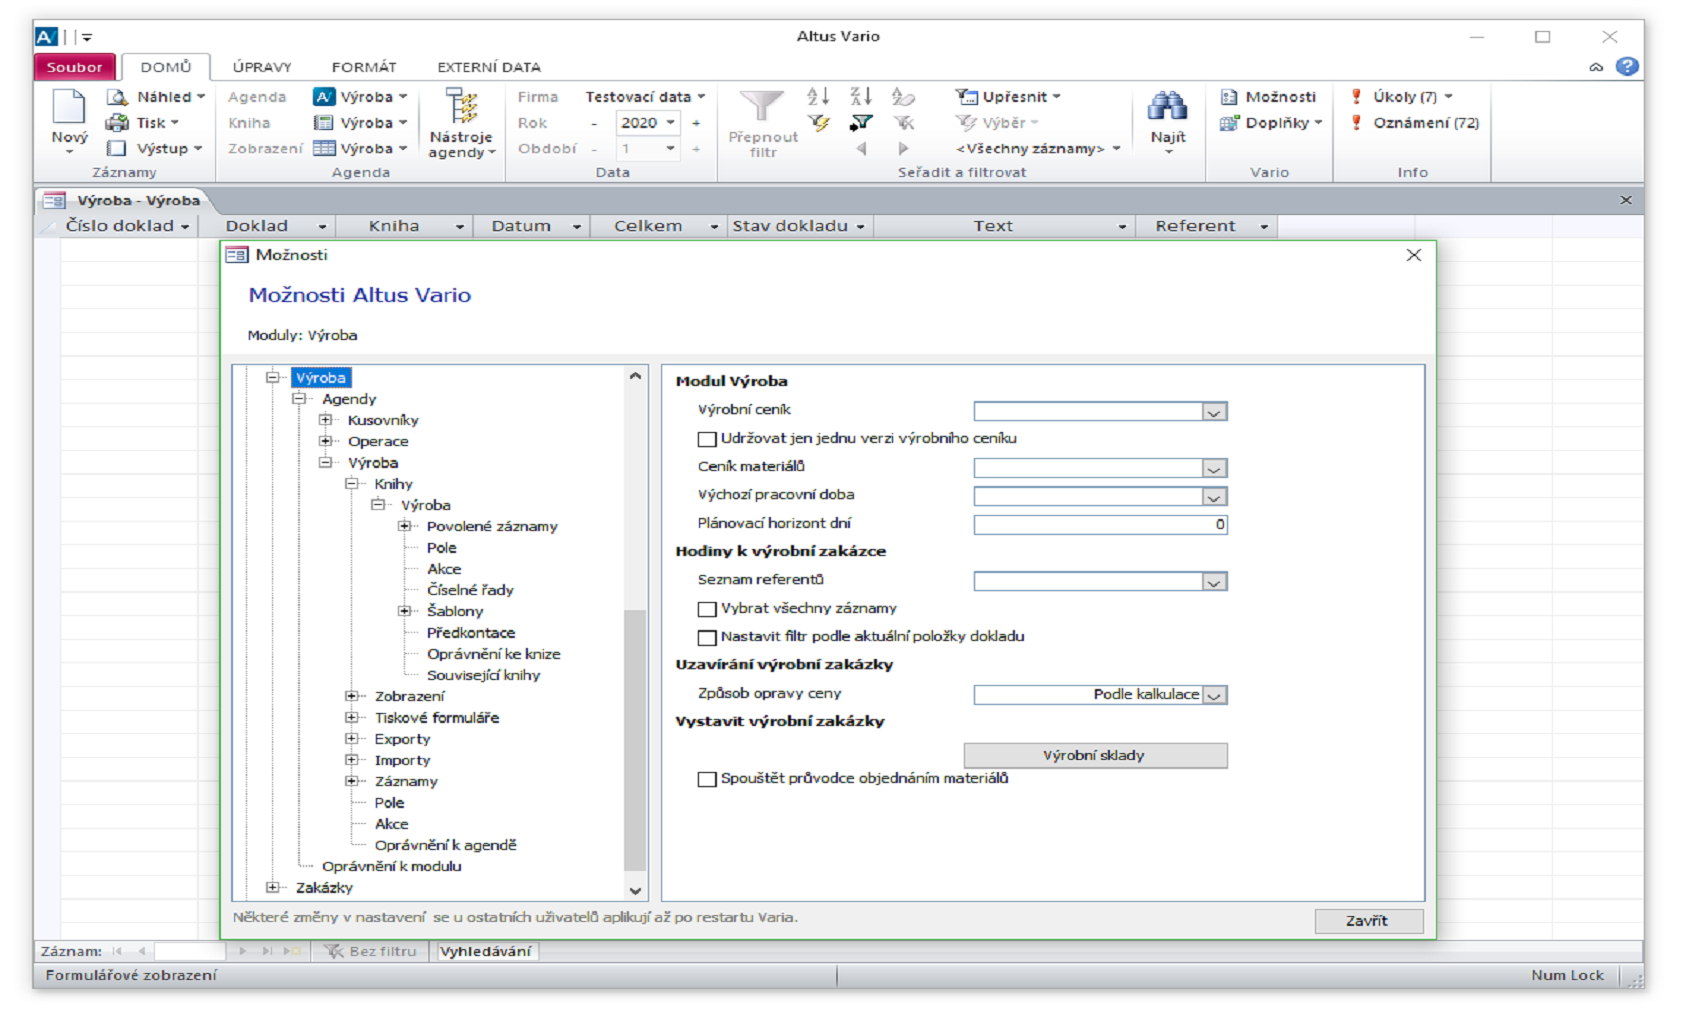1689x1020 pixels.
Task: Open Nástroje agendy tools icon
Action: tap(461, 107)
